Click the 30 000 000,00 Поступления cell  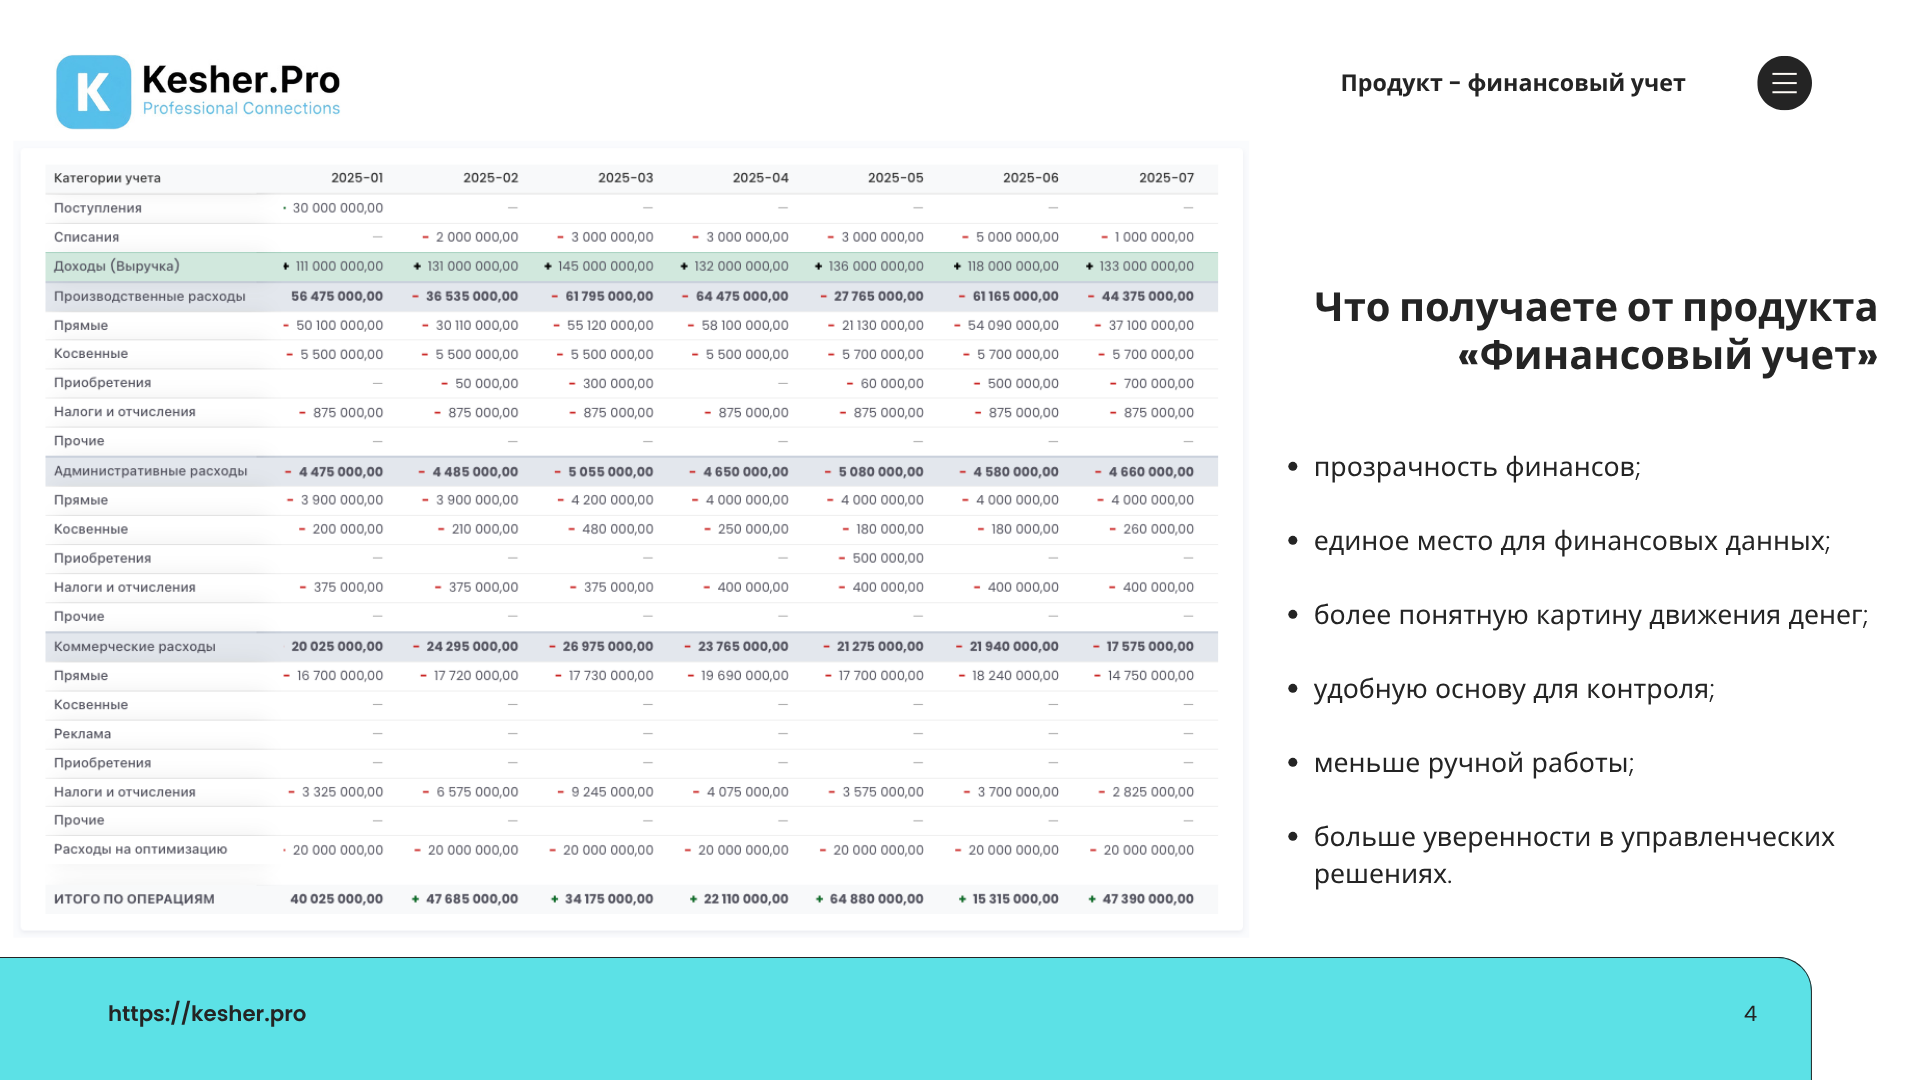337,208
